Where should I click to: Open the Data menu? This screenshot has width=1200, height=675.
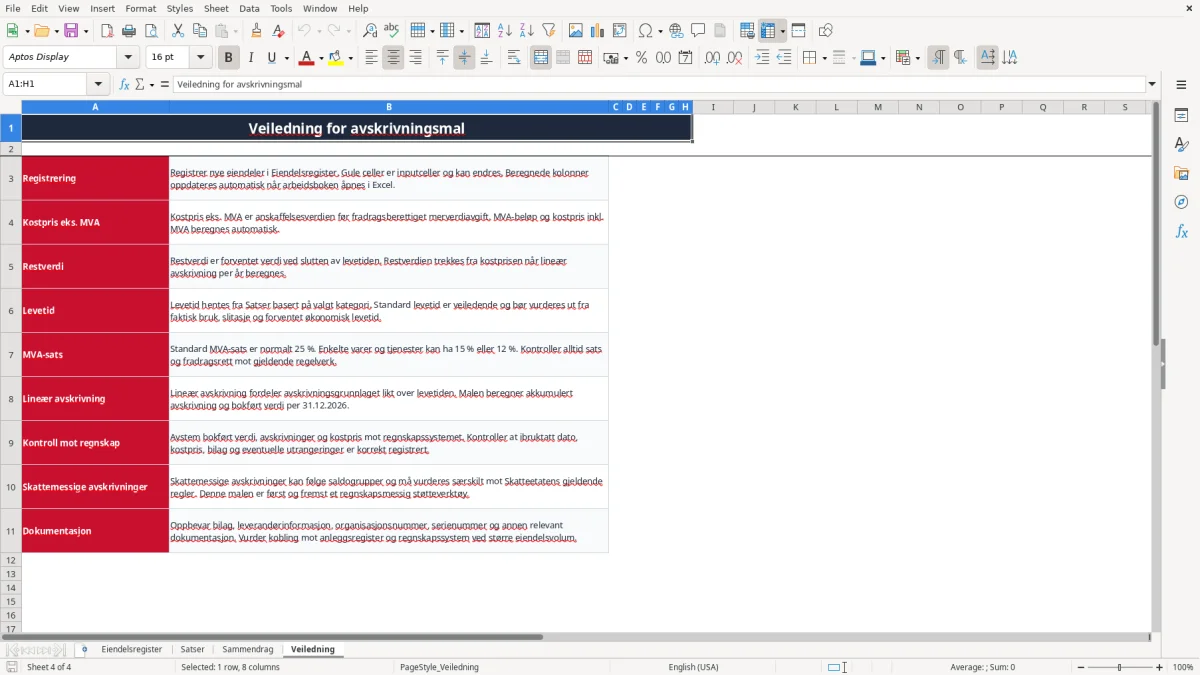249,8
